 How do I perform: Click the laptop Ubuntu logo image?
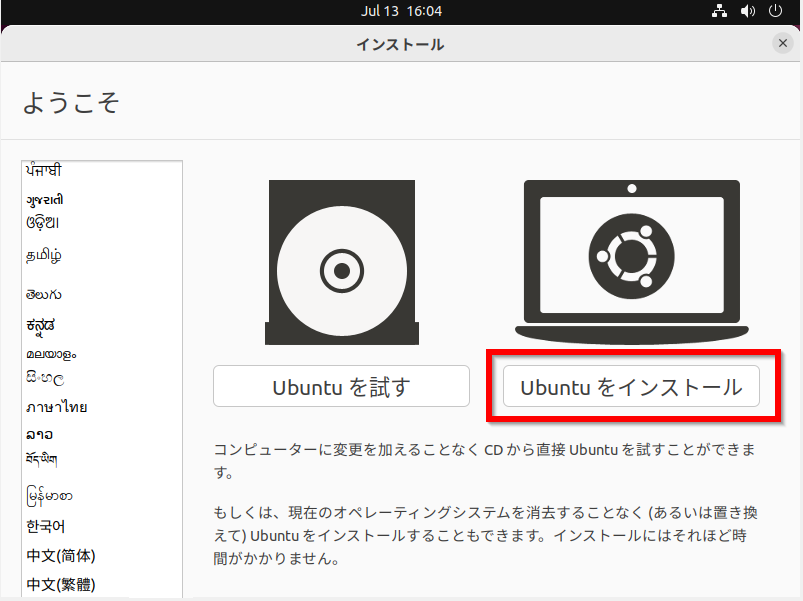click(631, 262)
